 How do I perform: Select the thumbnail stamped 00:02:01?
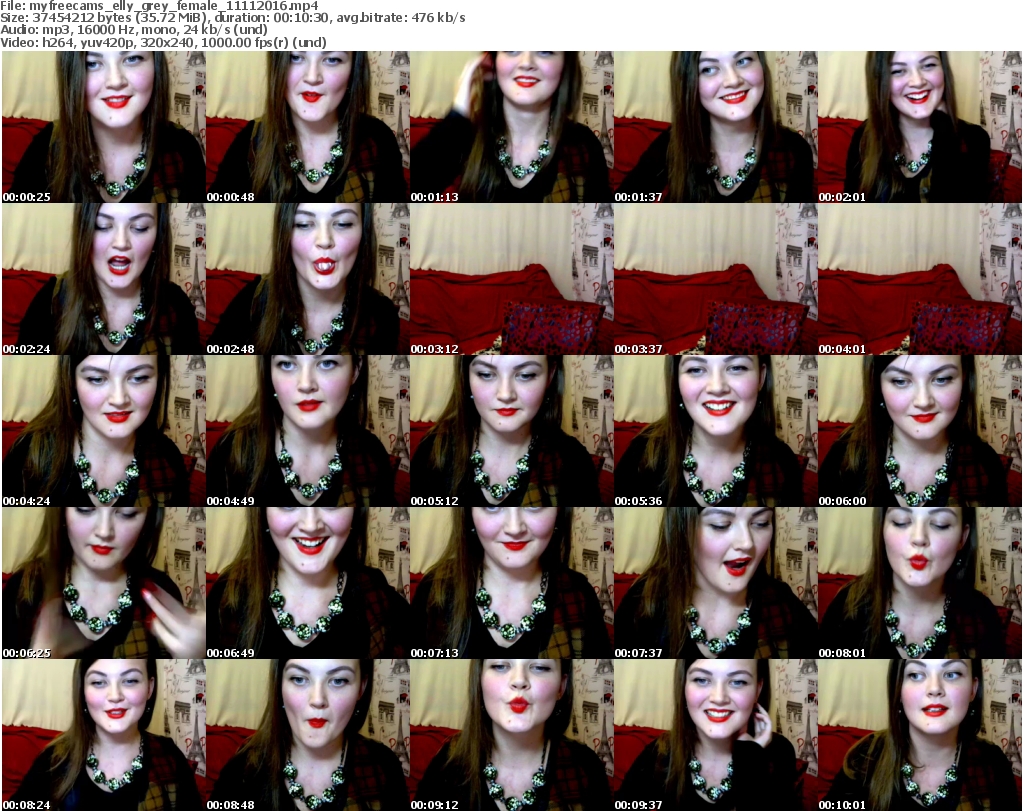(x=920, y=127)
